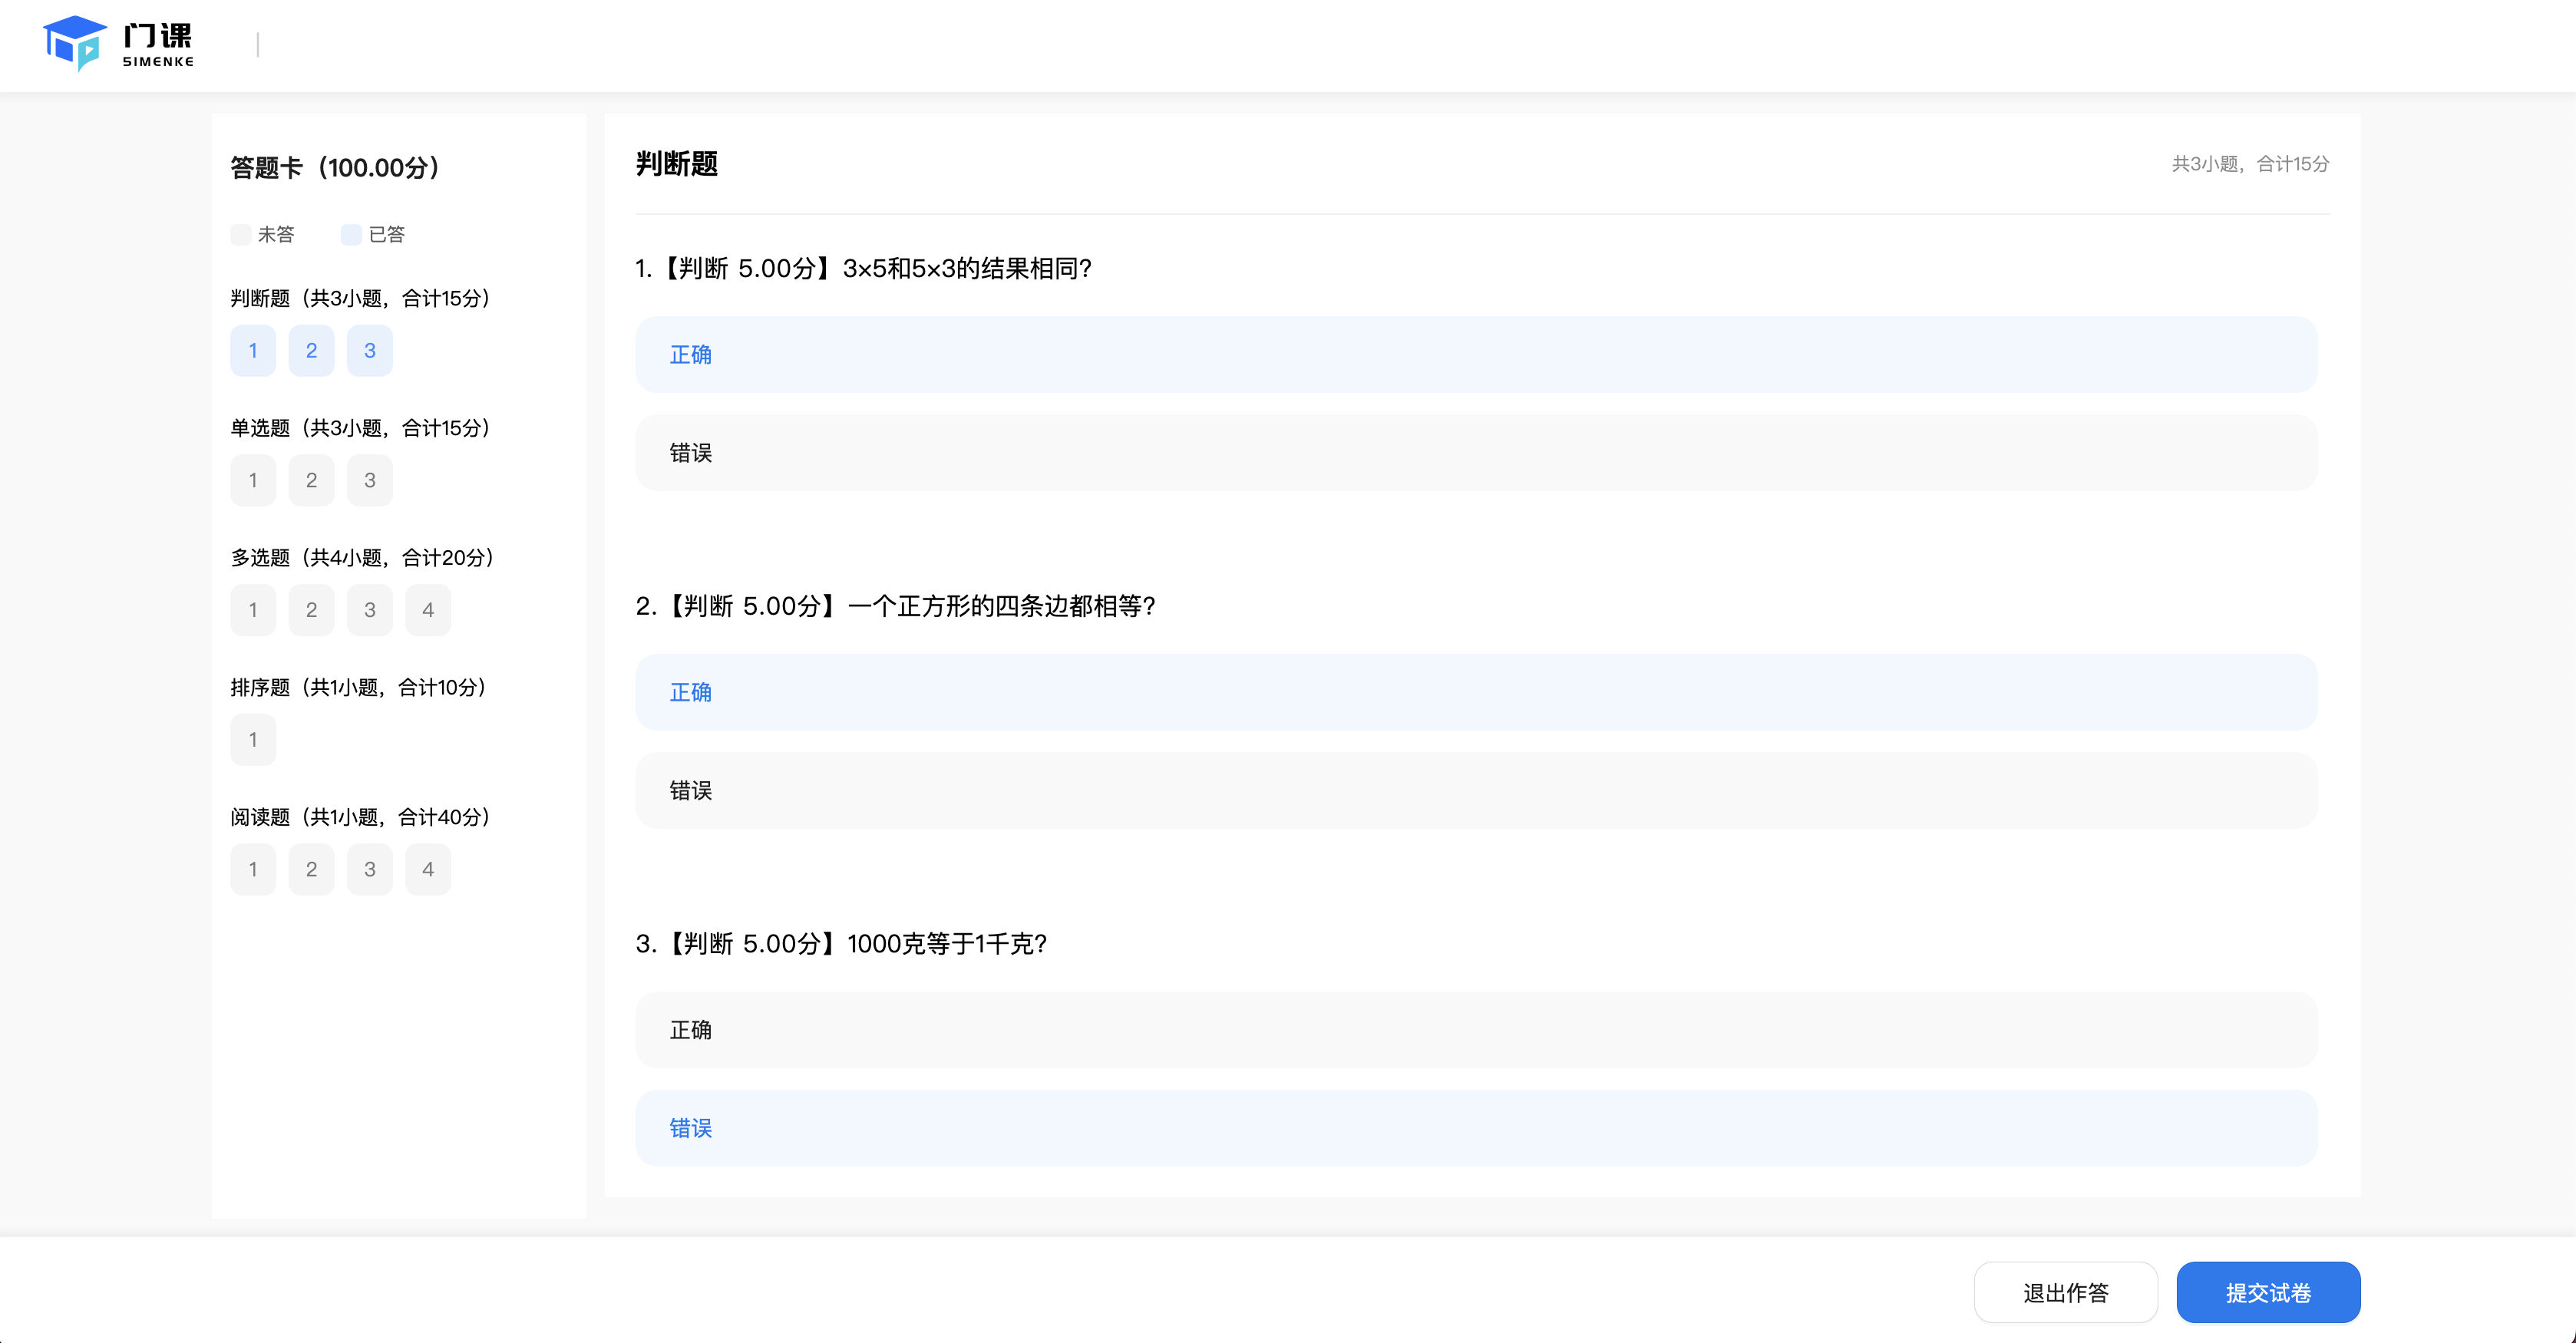
Task: Open 多选题 question 4
Action: (x=427, y=609)
